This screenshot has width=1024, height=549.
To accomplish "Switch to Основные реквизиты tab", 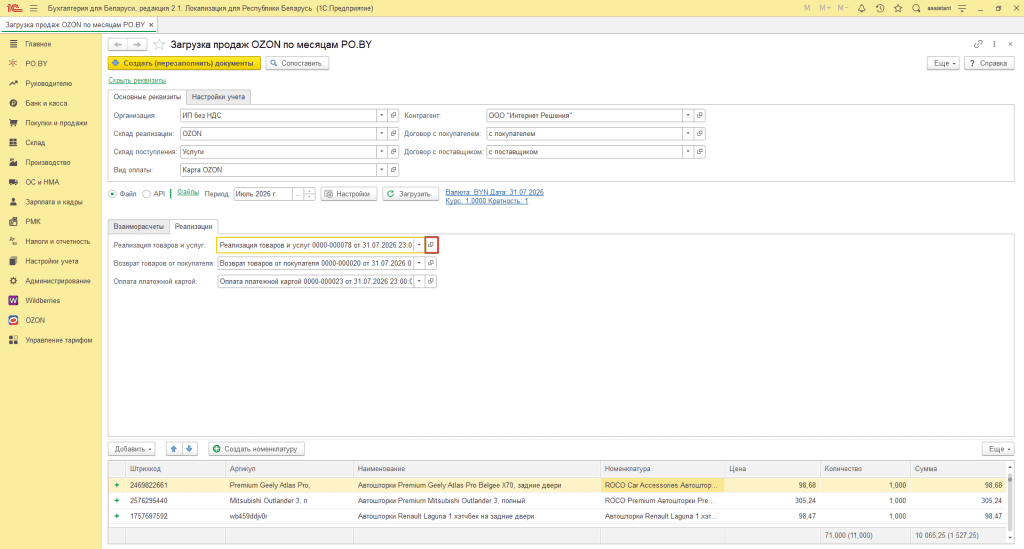I will (x=147, y=97).
